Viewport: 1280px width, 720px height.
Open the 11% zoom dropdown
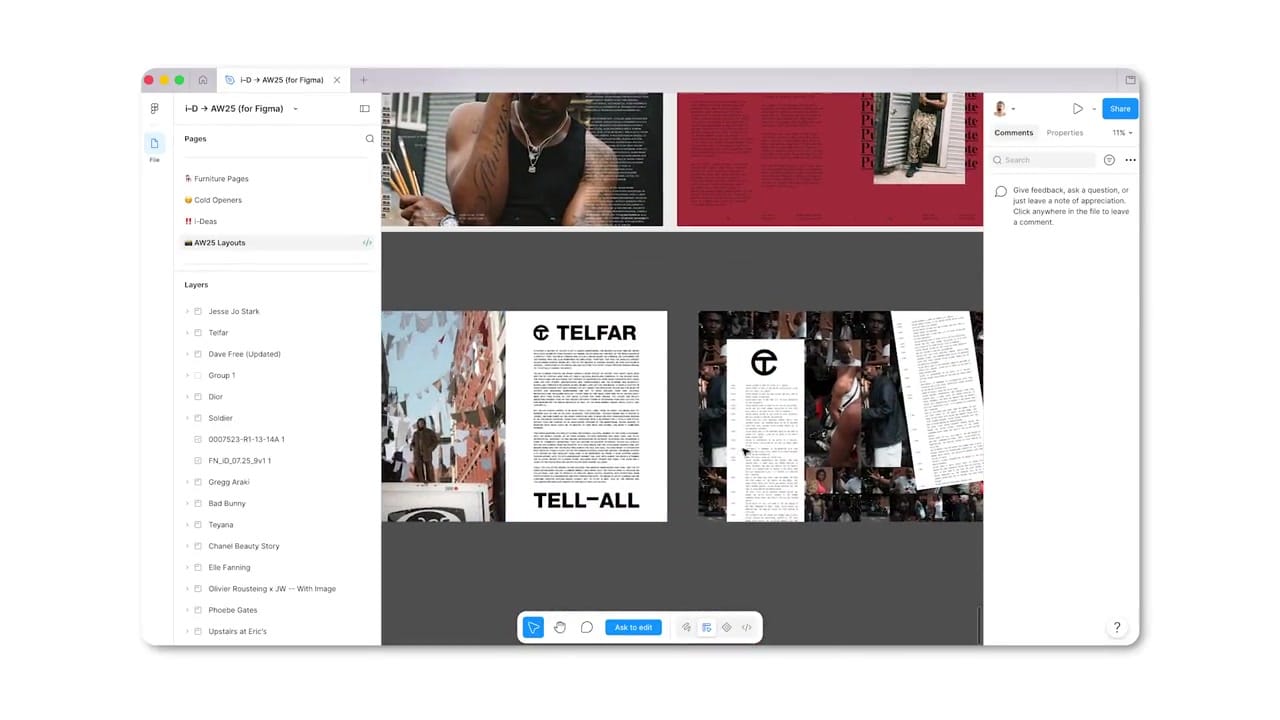pyautogui.click(x=1123, y=133)
